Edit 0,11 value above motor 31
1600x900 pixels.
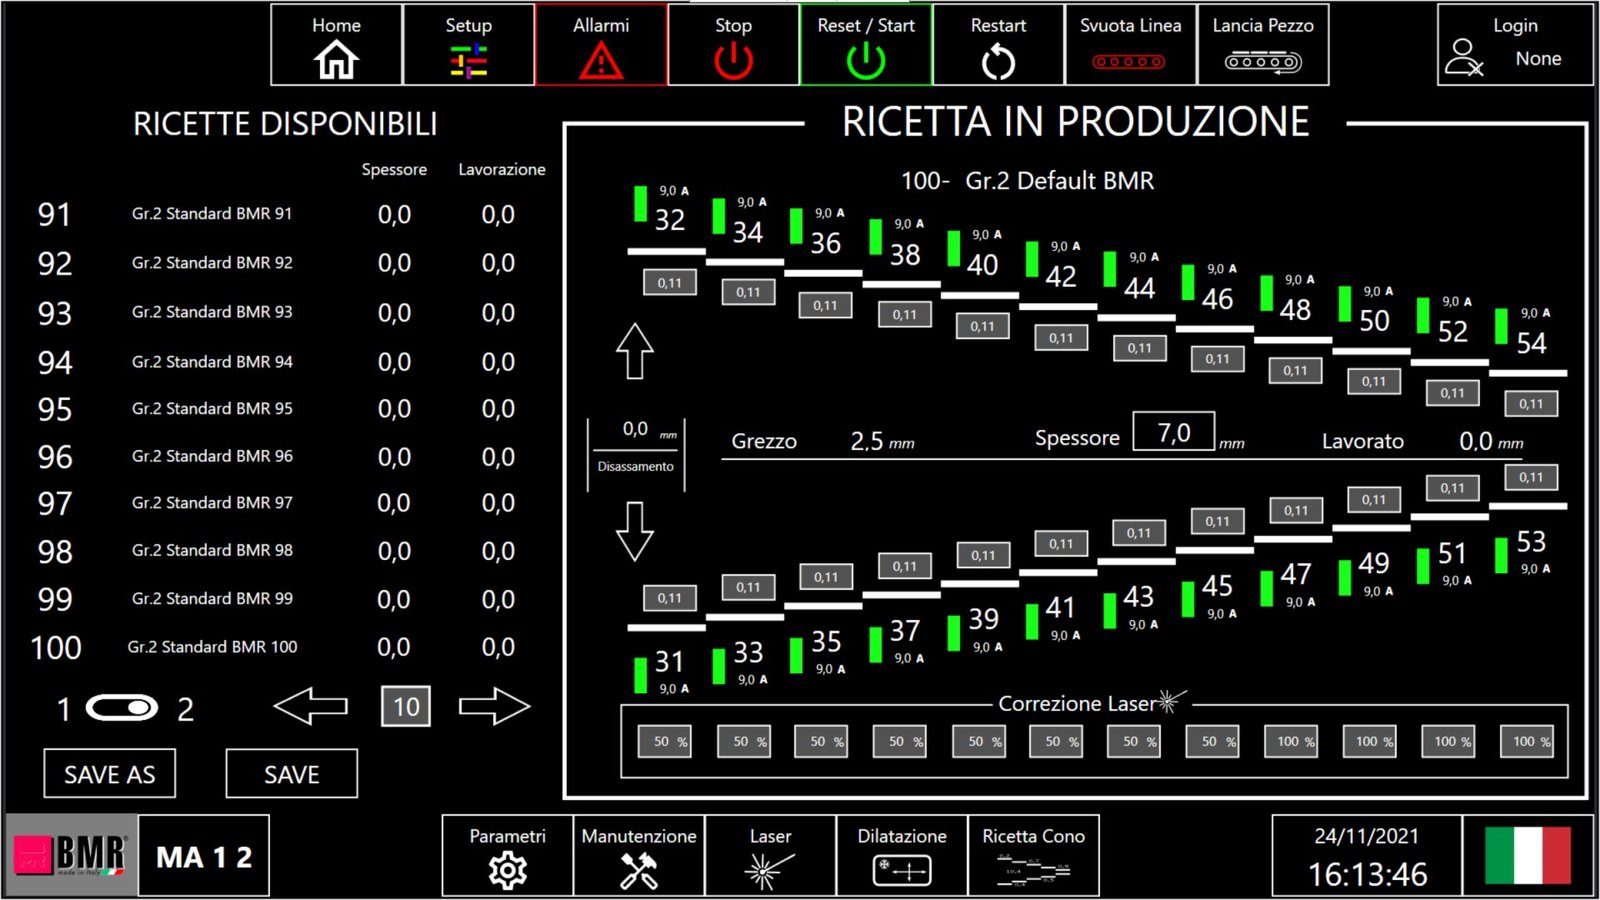tap(670, 598)
